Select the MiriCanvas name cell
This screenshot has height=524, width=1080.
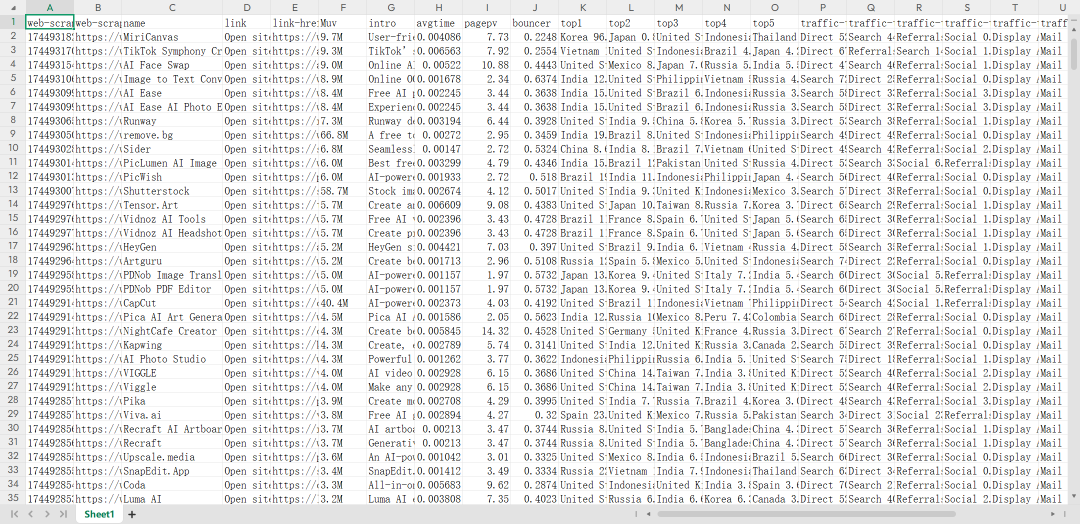172,37
